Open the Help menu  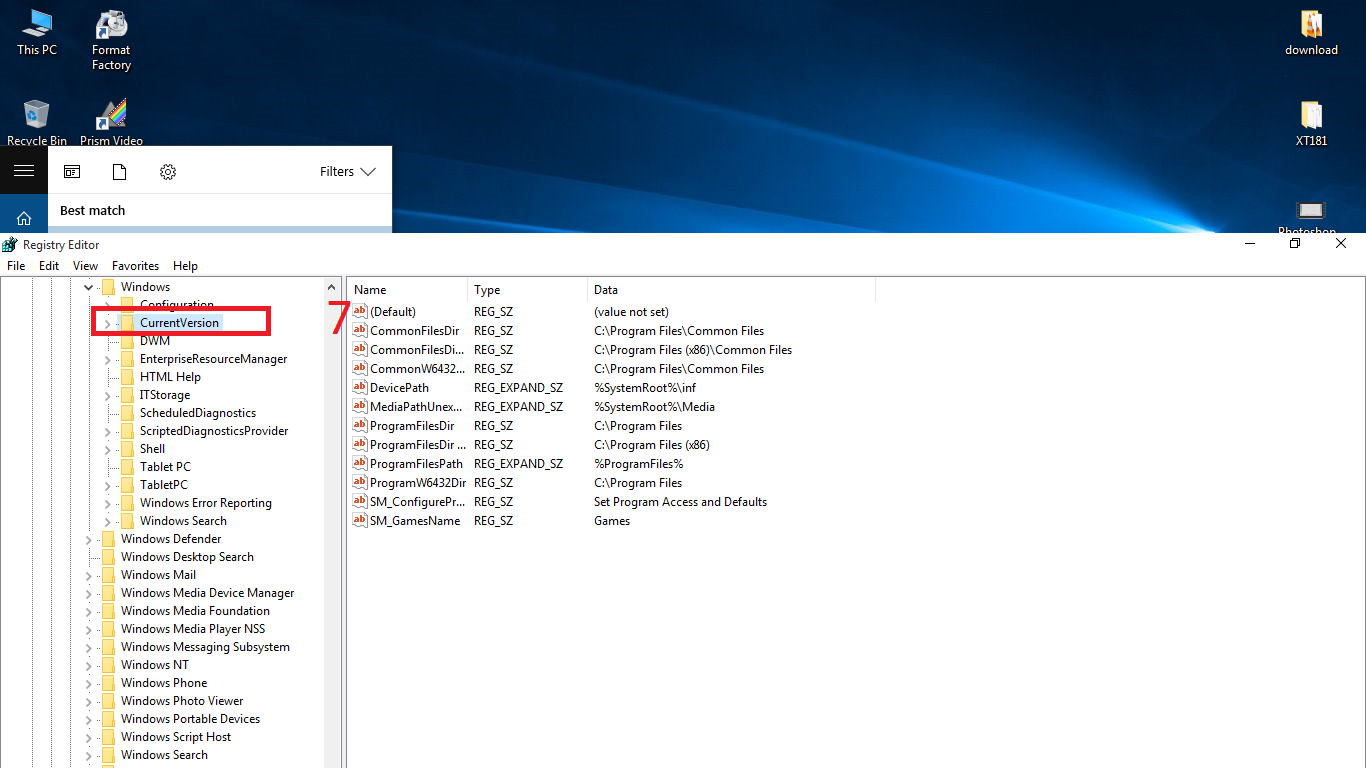pos(185,266)
